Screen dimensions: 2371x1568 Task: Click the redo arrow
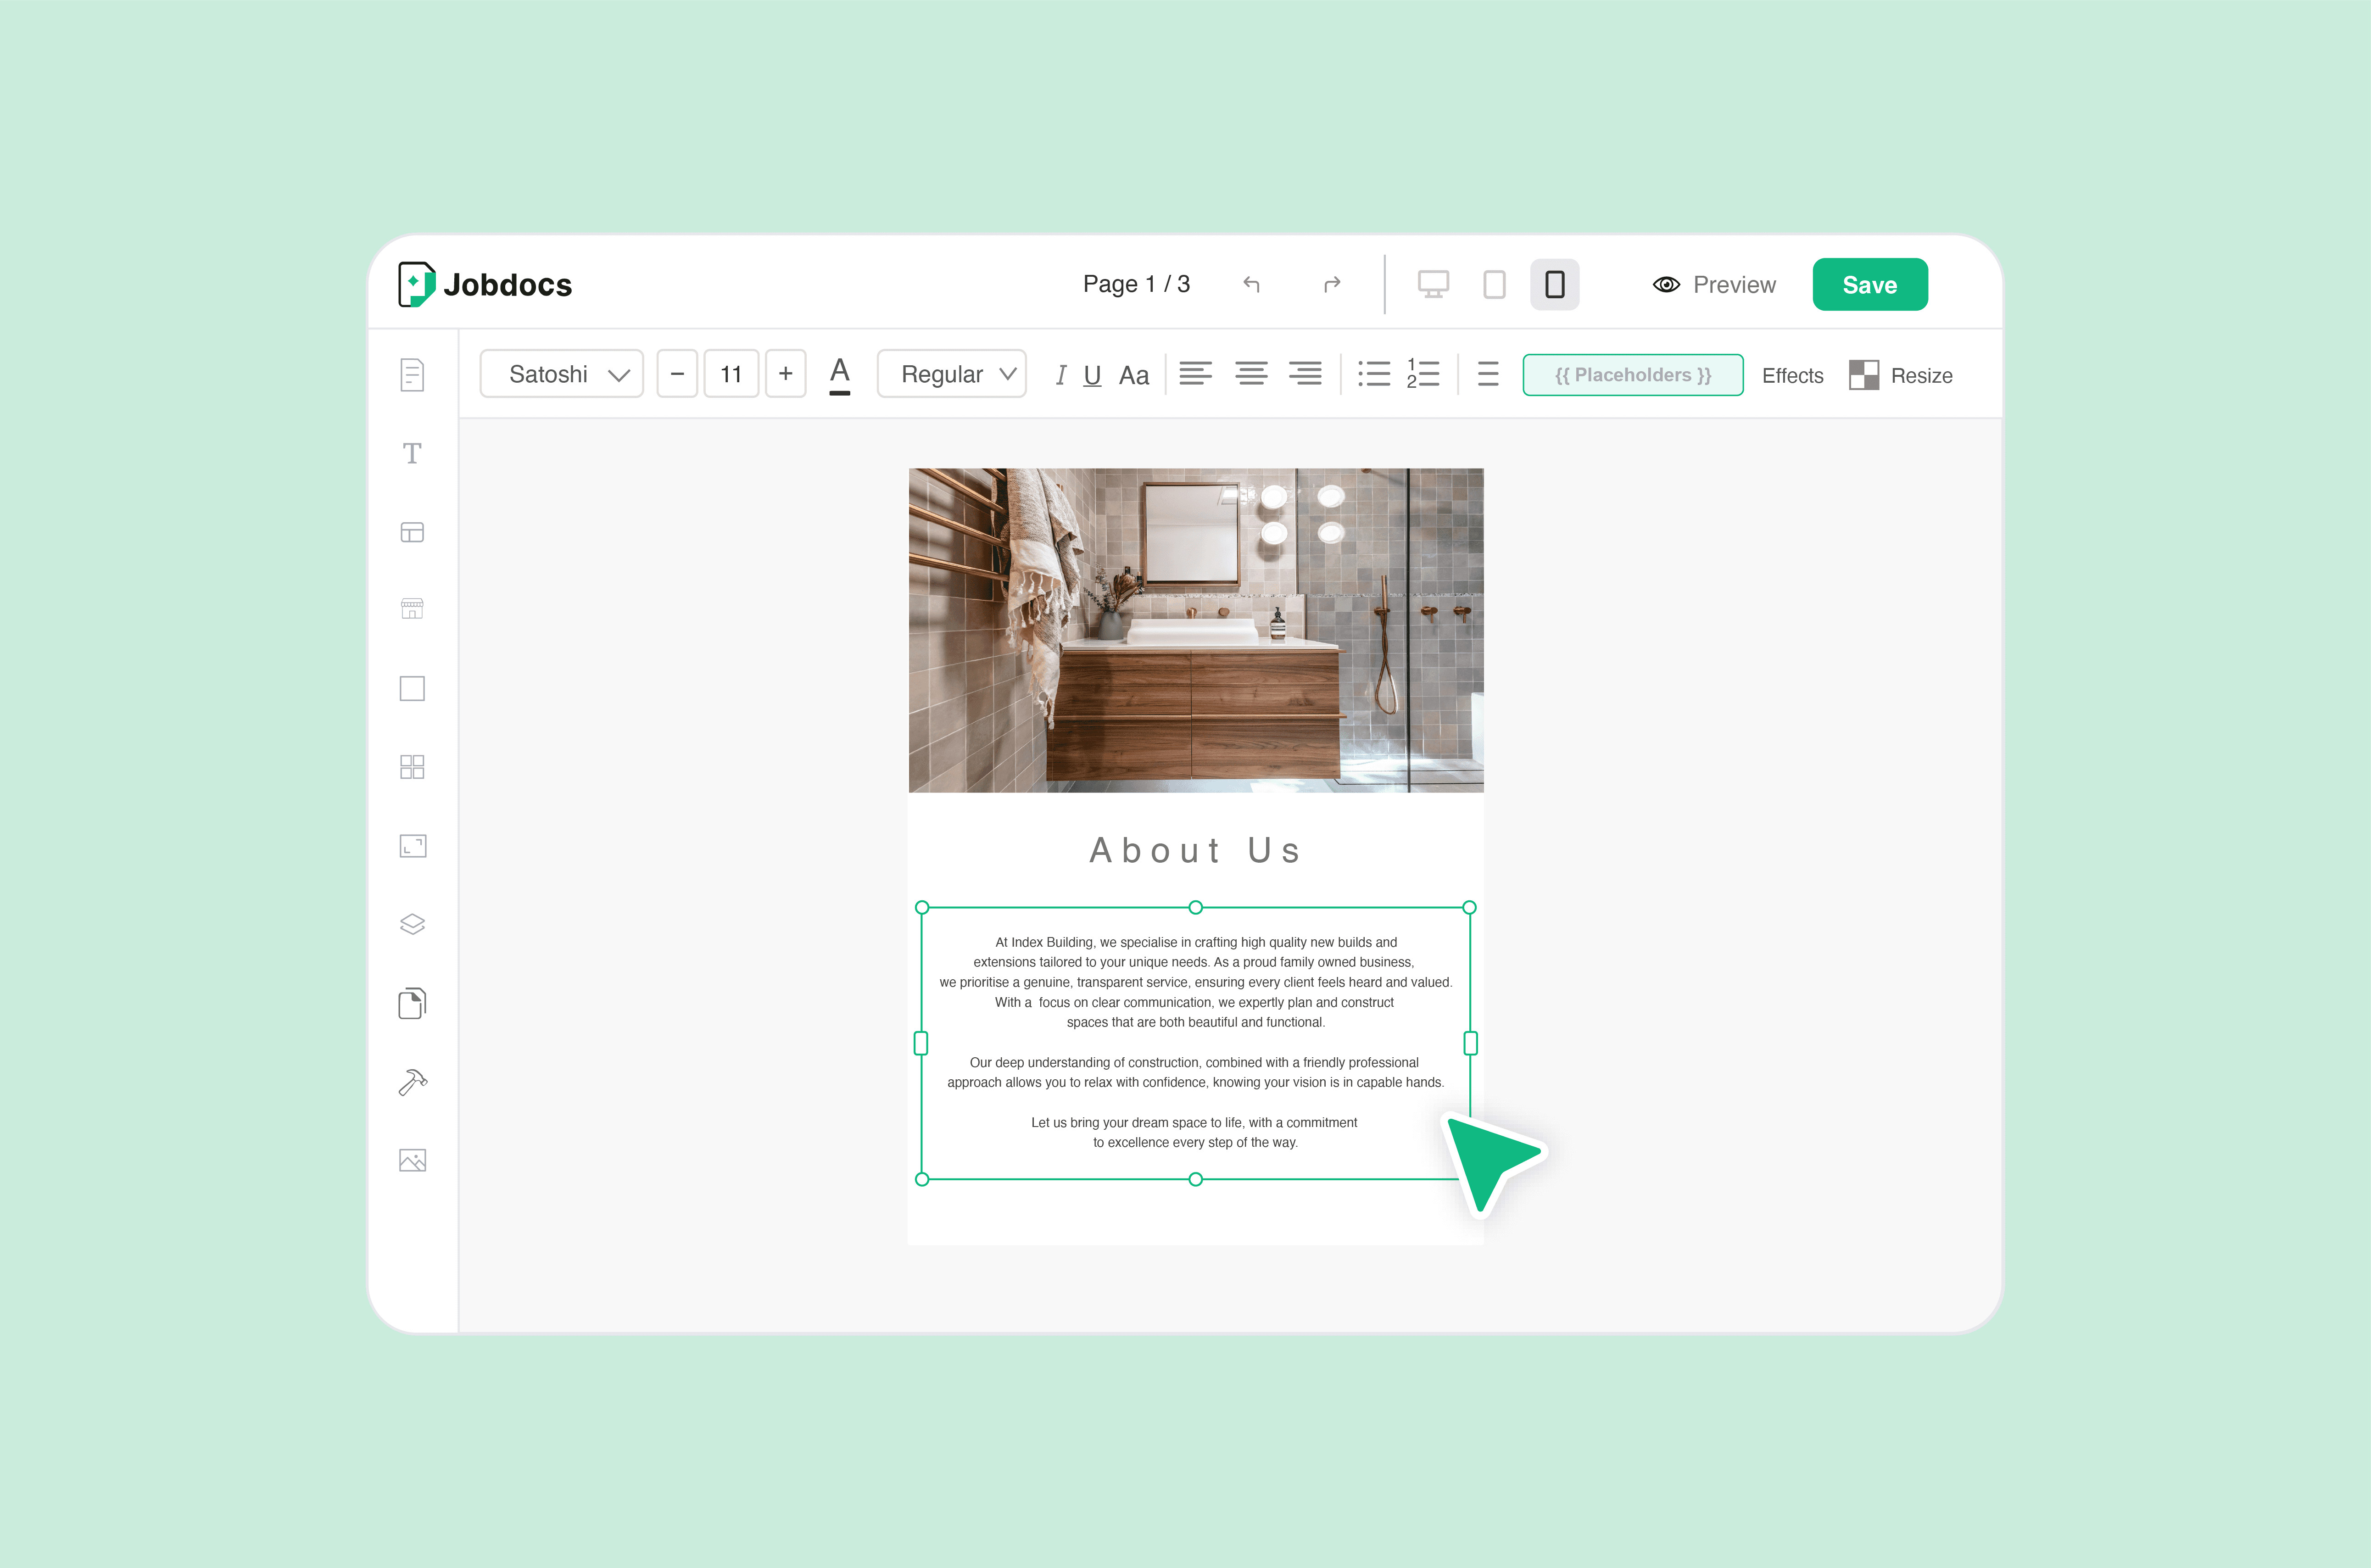1331,285
